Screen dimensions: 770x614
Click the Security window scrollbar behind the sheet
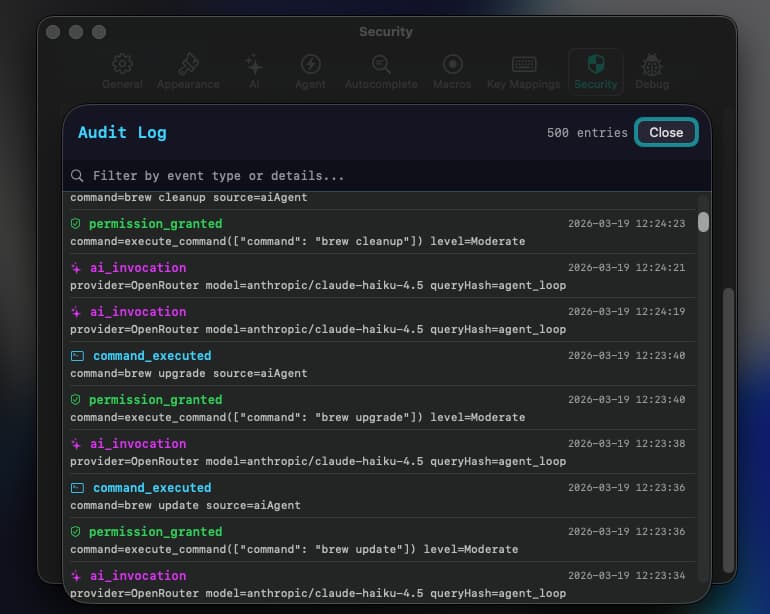pyautogui.click(x=728, y=430)
